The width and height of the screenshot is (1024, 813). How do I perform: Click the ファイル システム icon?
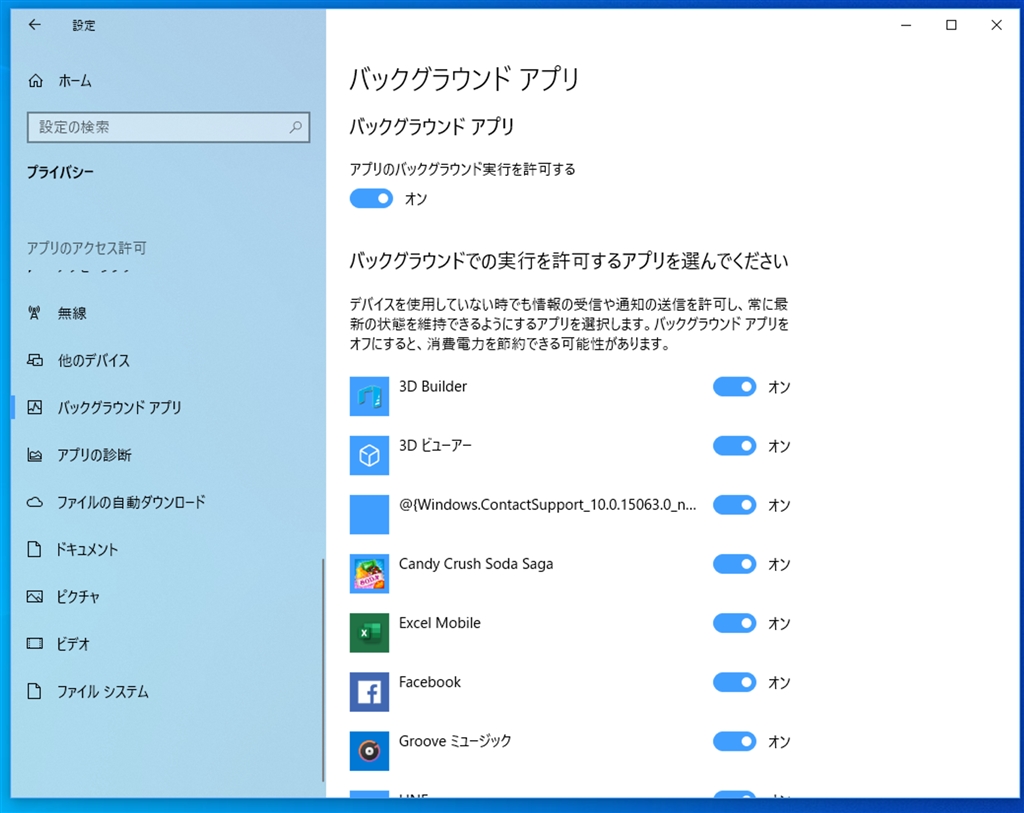click(35, 691)
